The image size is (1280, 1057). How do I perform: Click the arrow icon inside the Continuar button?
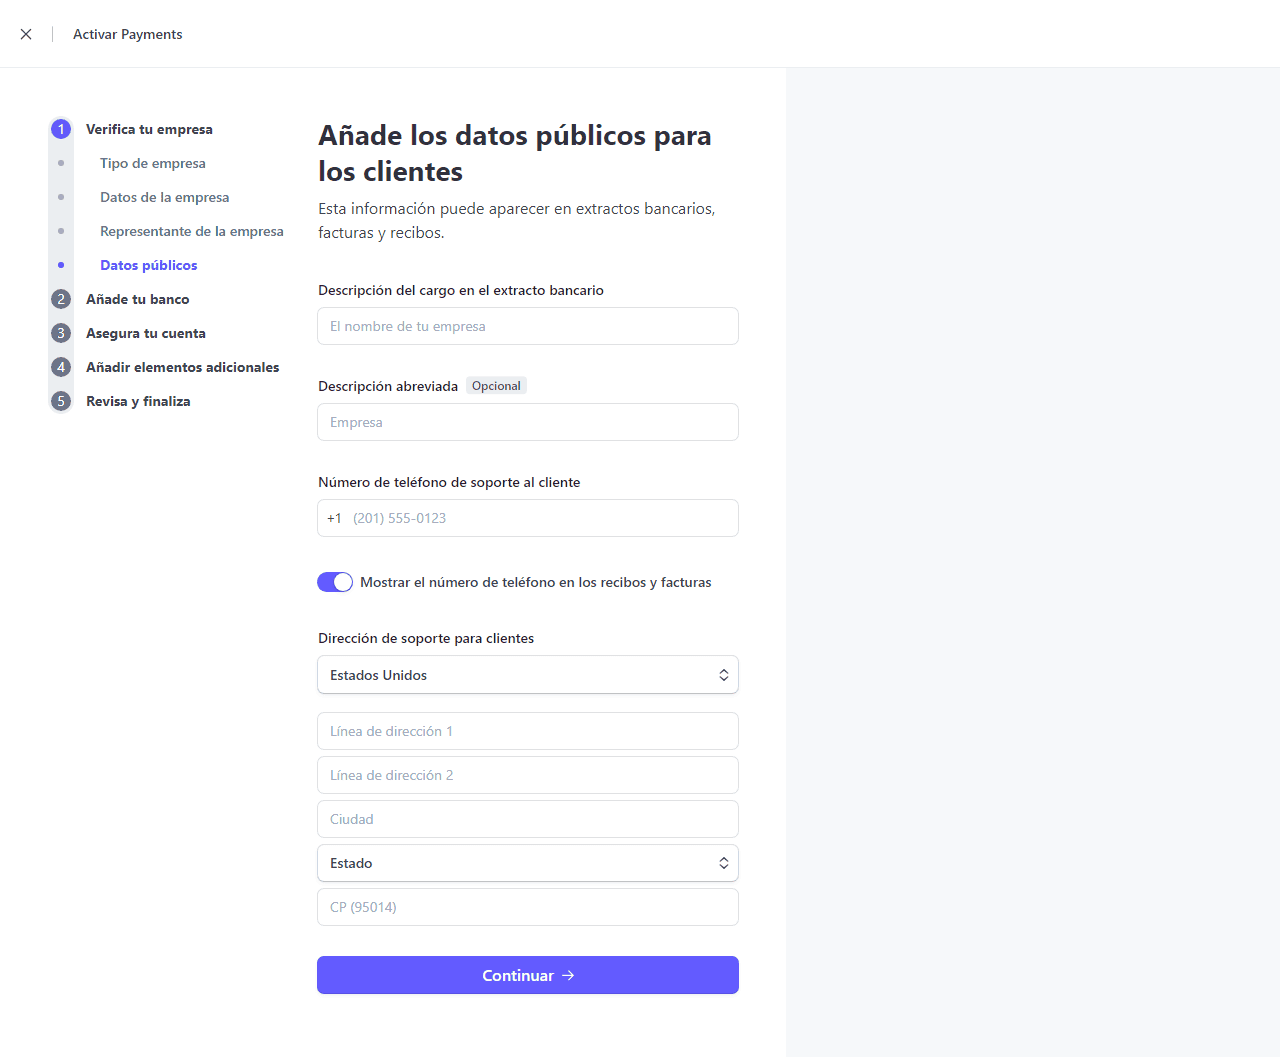pyautogui.click(x=568, y=975)
